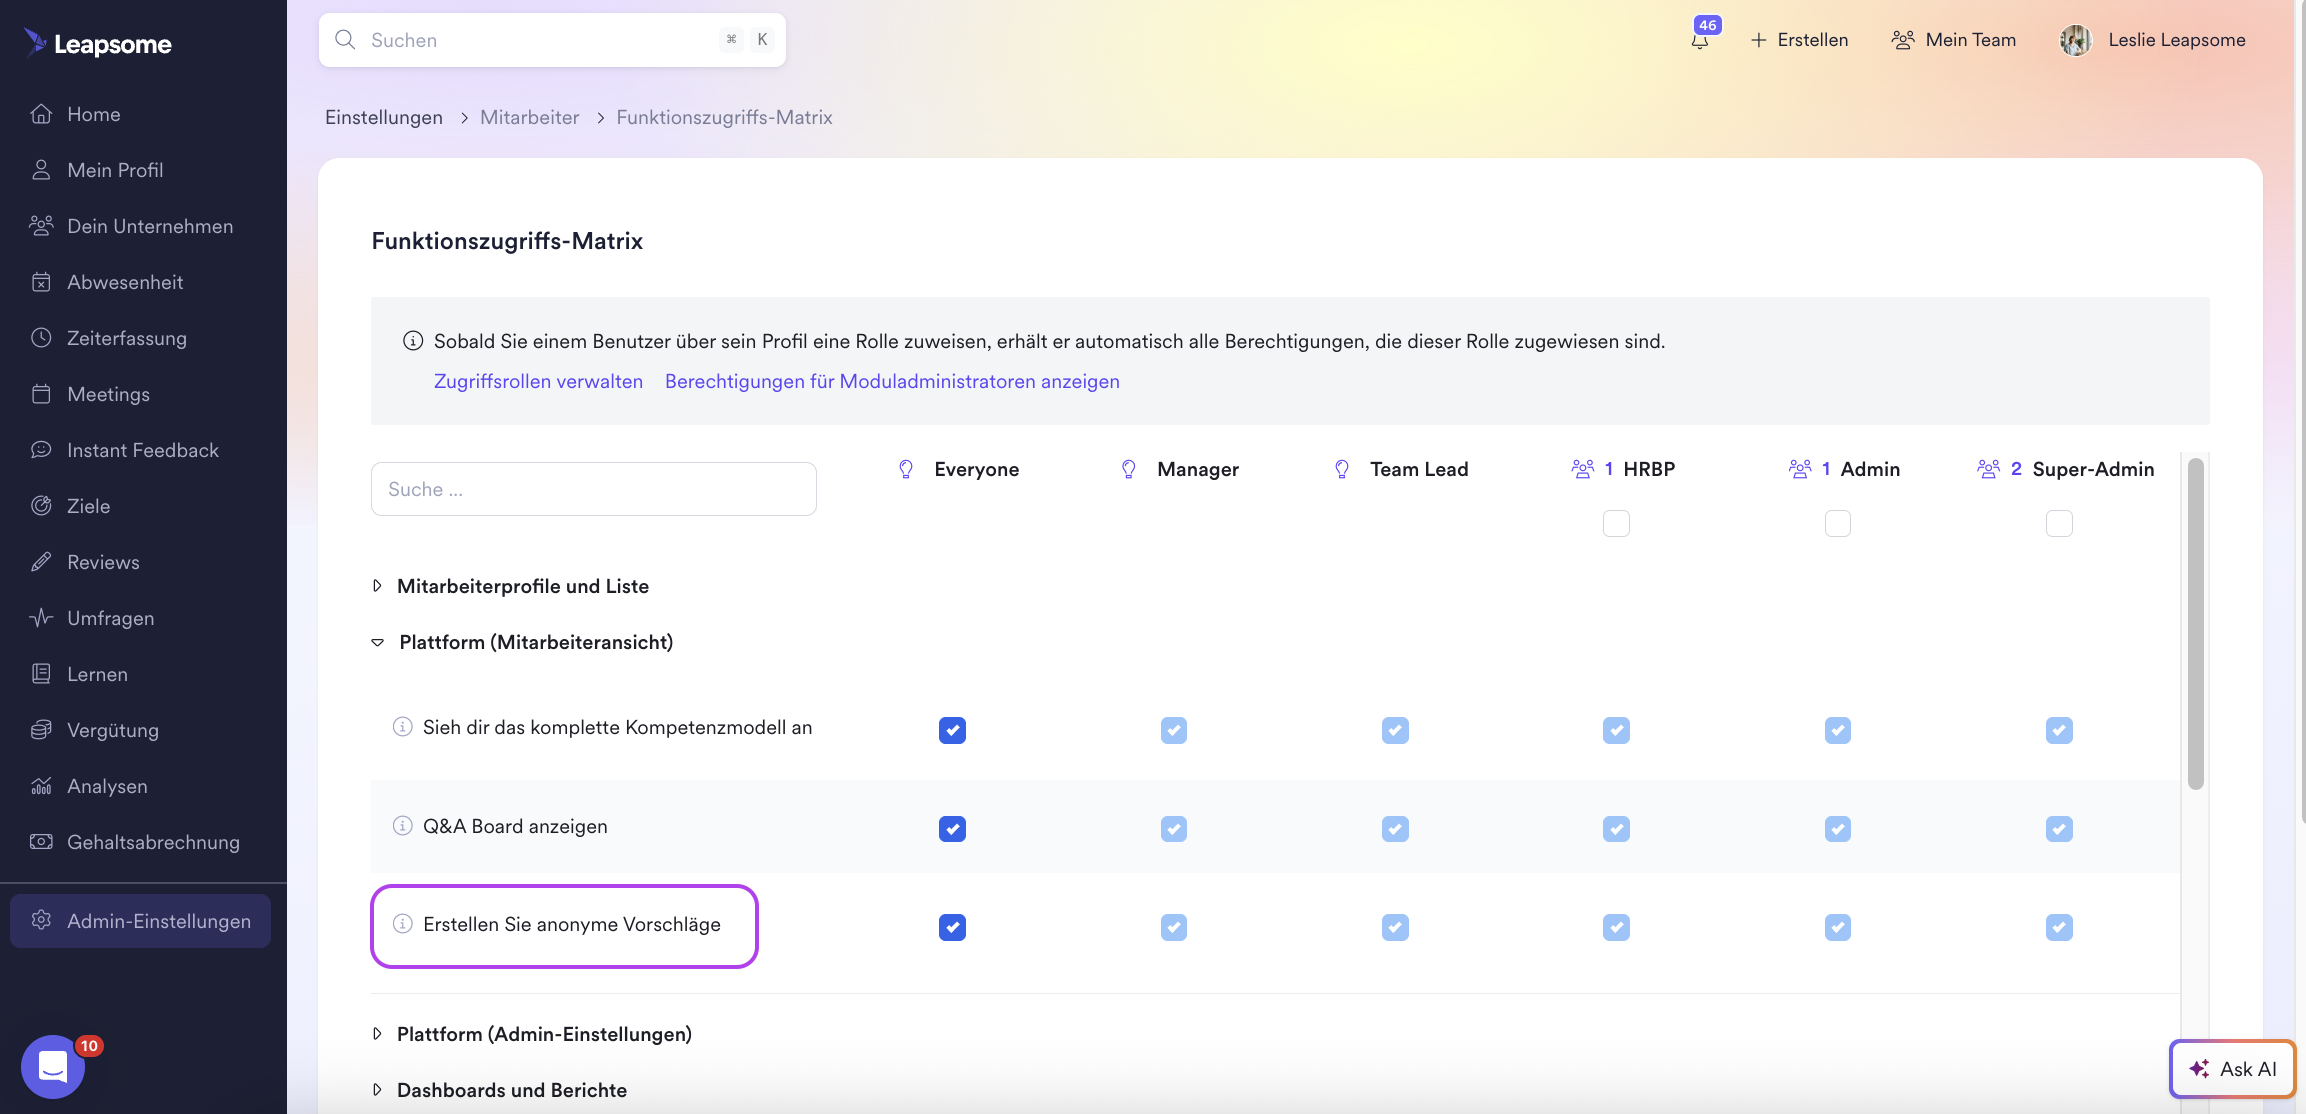Screen dimensions: 2306x1114
Task: Click the matrix vertical scrollbar
Action: tap(2195, 624)
